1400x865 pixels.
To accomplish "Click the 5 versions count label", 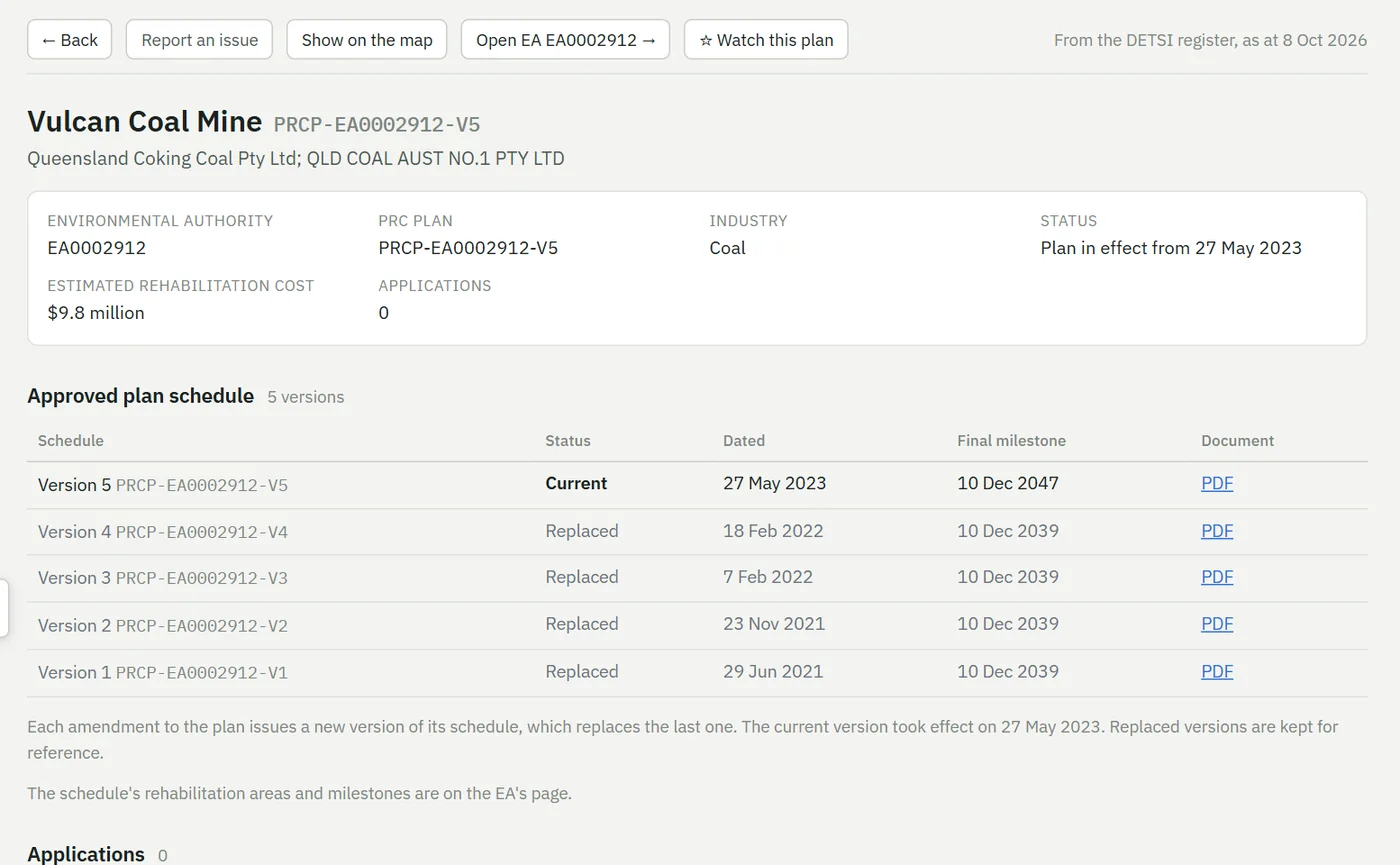I will [x=306, y=397].
